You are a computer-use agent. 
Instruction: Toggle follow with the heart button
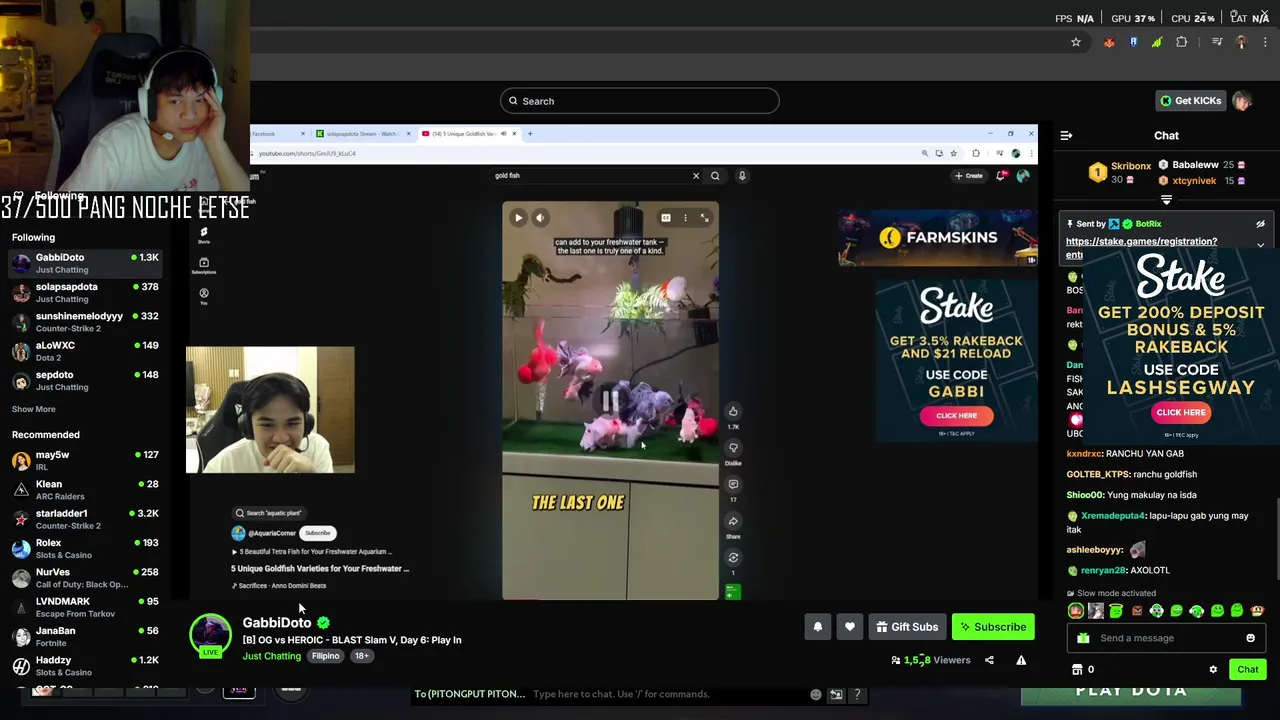[849, 627]
